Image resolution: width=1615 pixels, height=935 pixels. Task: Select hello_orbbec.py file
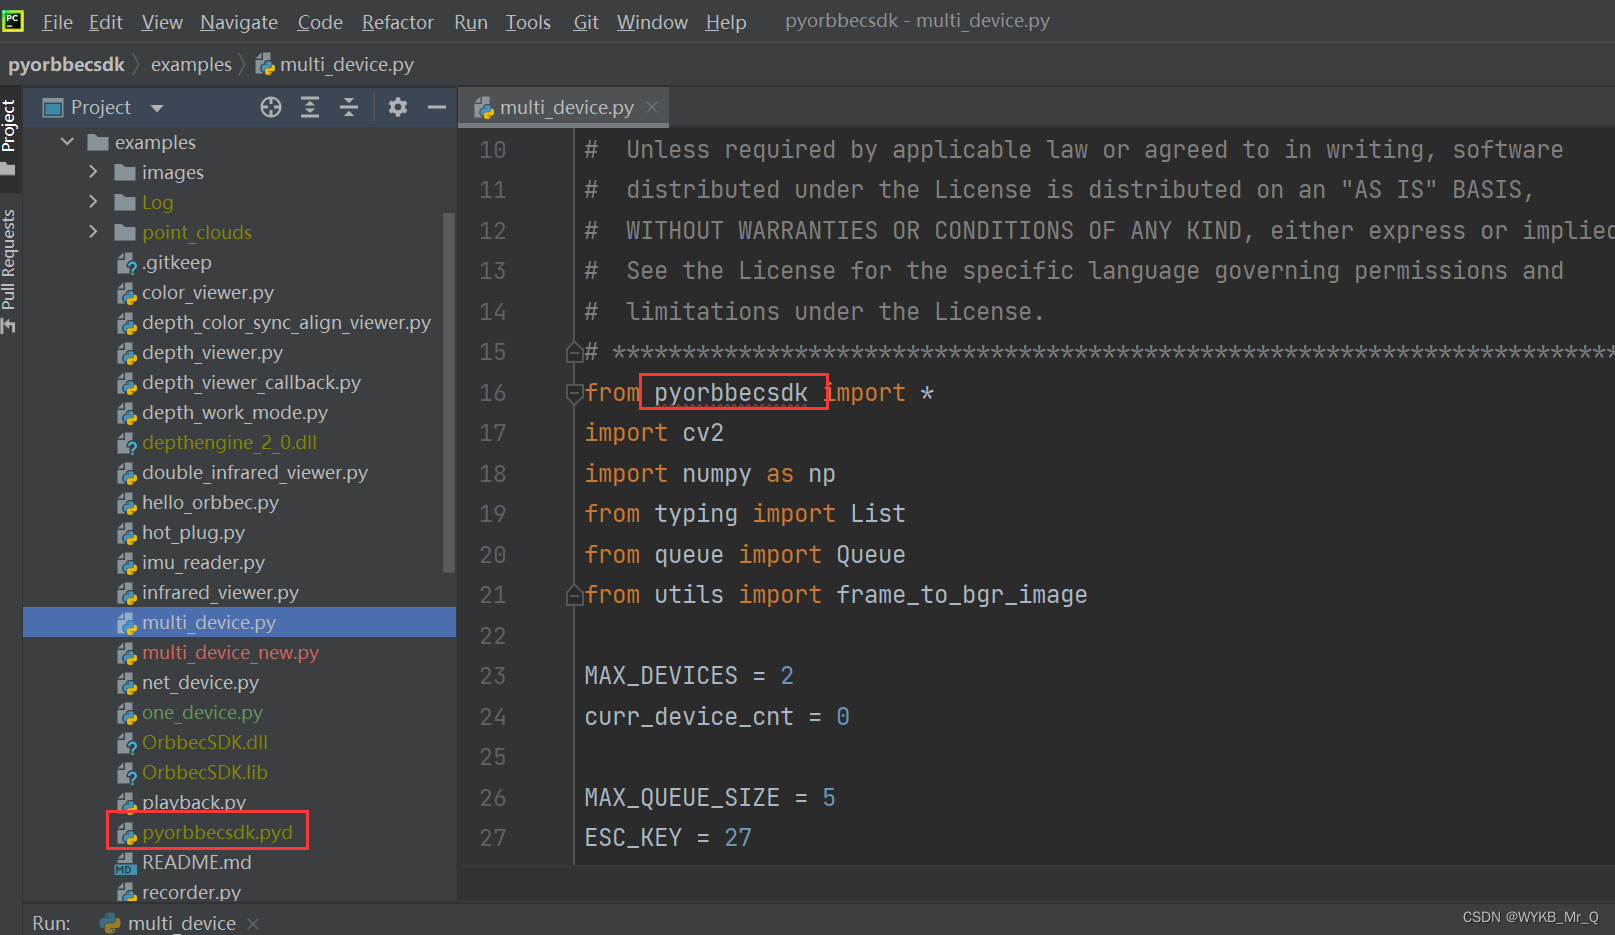click(x=210, y=502)
